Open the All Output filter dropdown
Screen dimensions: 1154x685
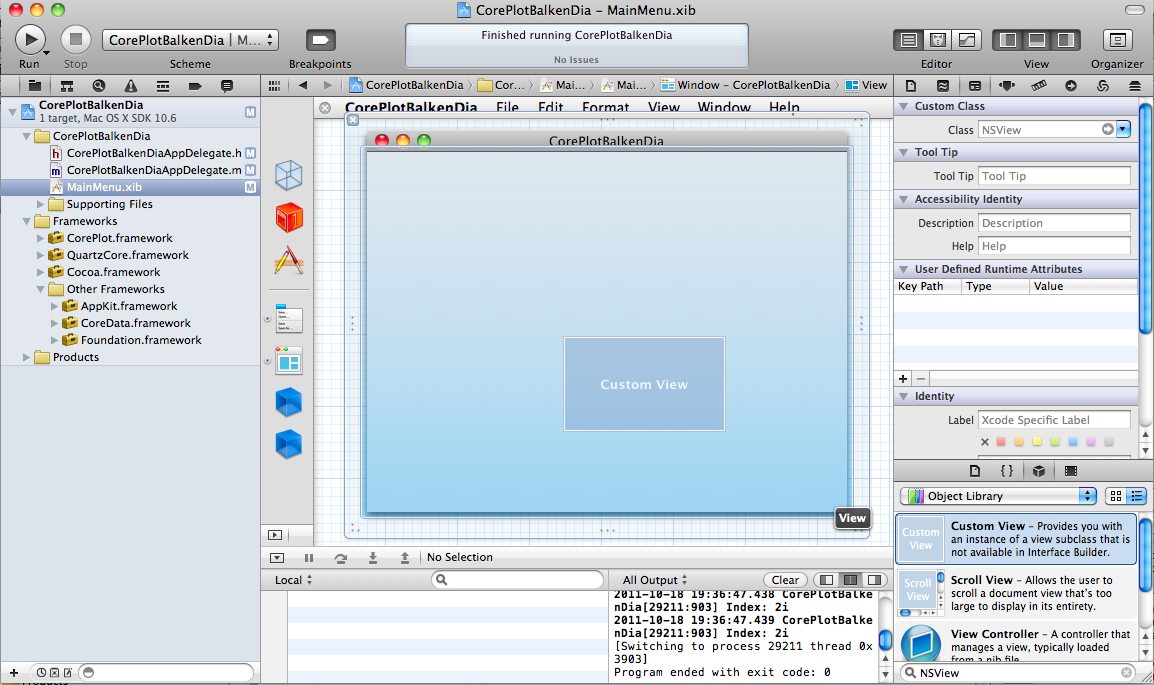(655, 580)
